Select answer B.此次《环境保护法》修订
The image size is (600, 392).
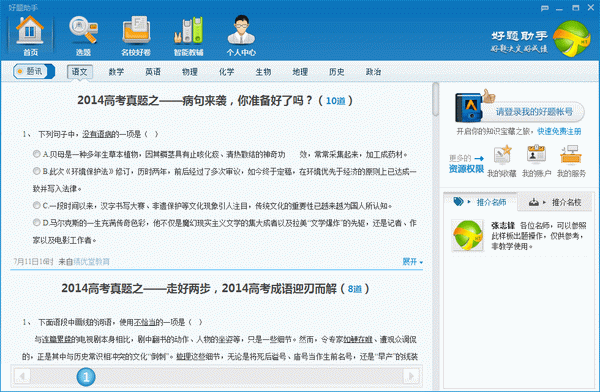pyautogui.click(x=36, y=171)
